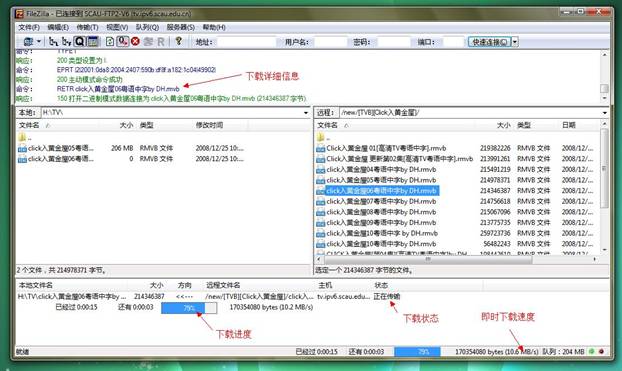Open the 帮助(H) menu
This screenshot has height=371, width=622.
coord(214,27)
